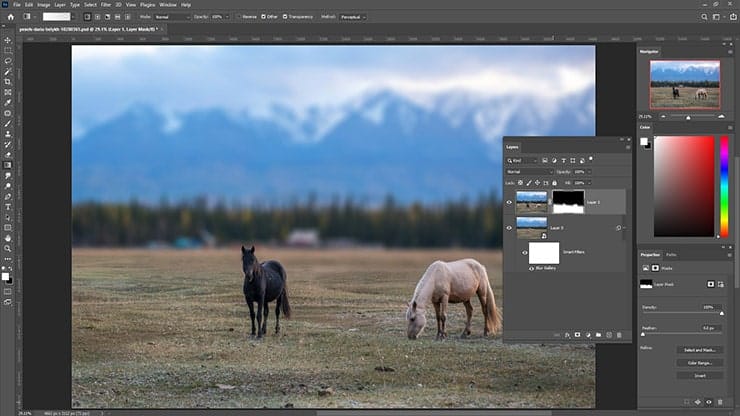Click the text layer filter icon
740x416 pixels.
pos(563,161)
